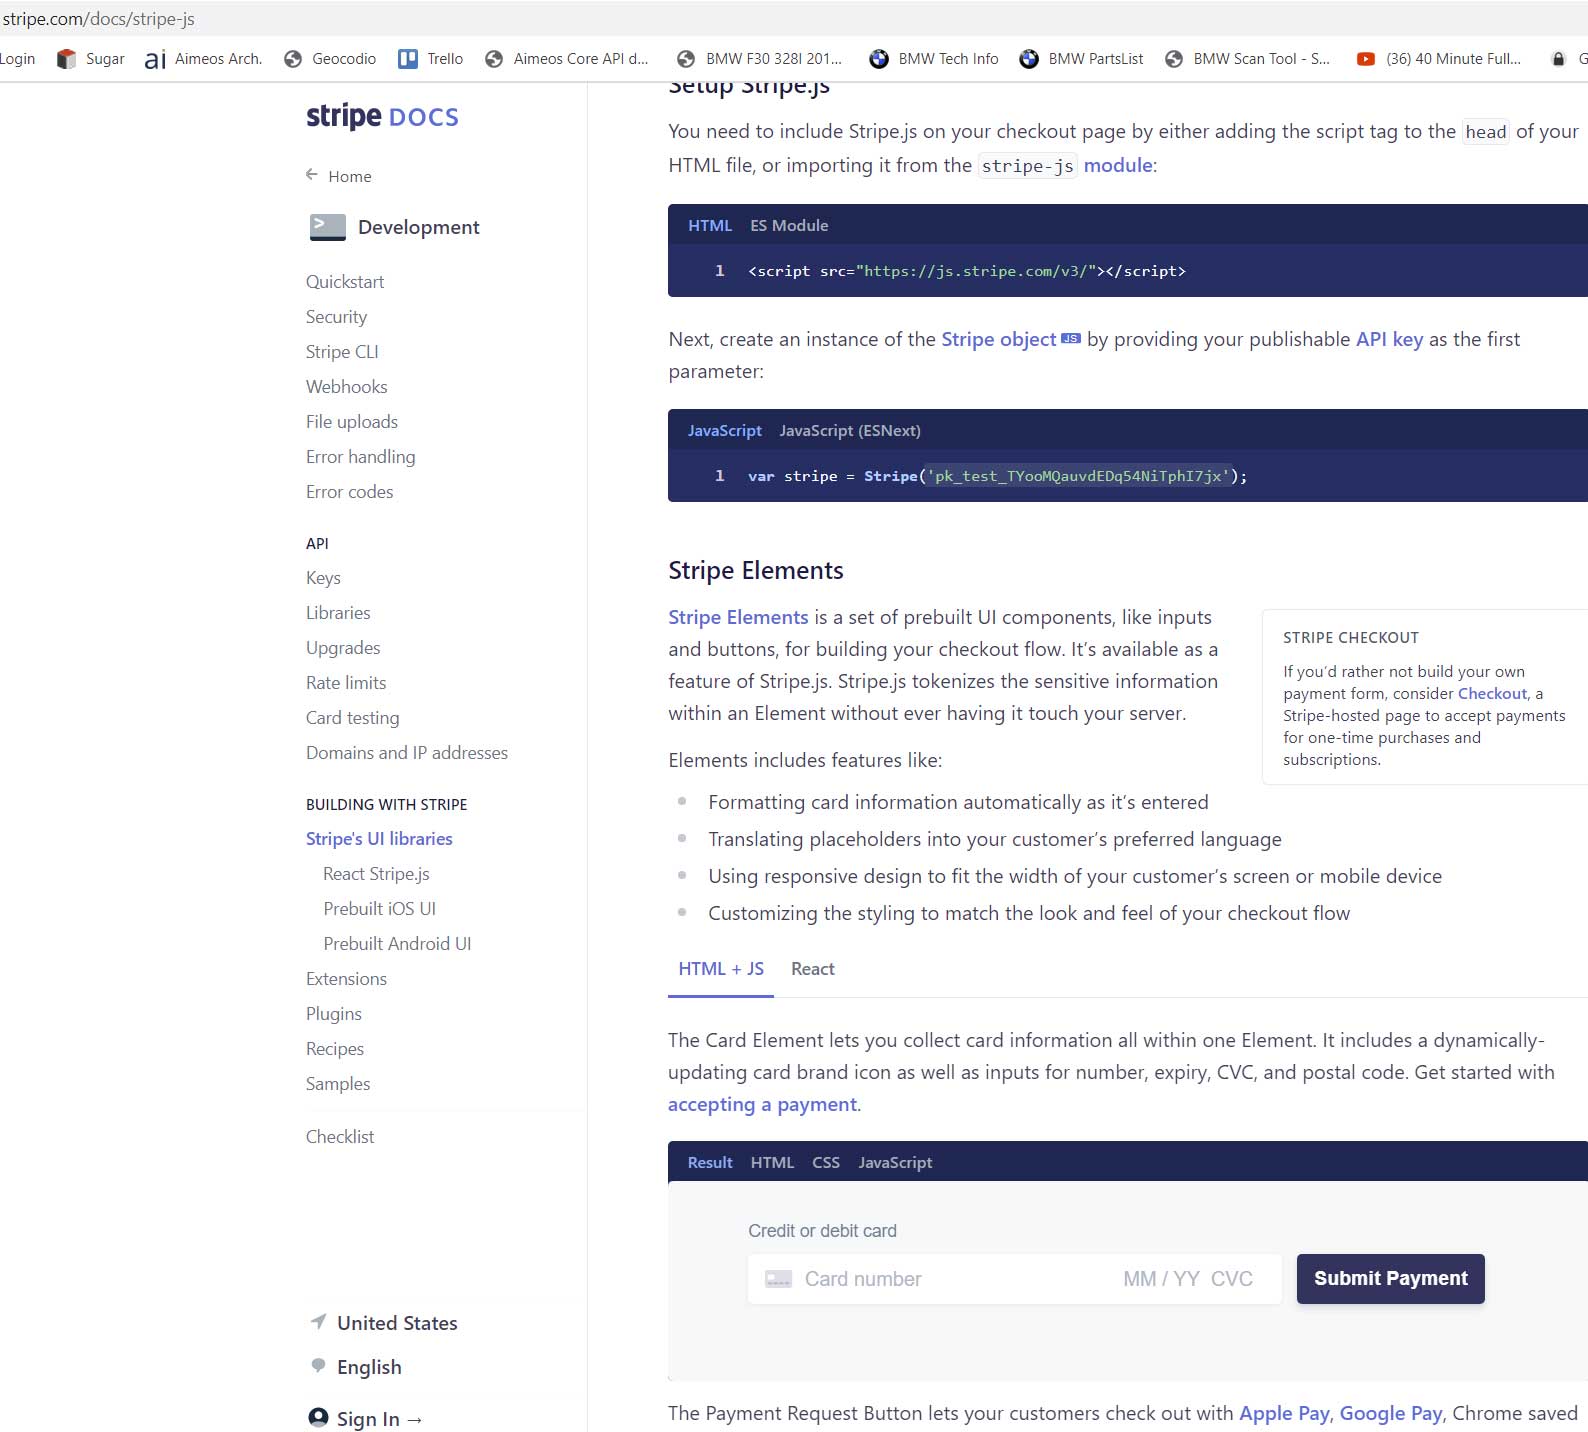The image size is (1588, 1432).
Task: Open the Card testing page
Action: click(x=352, y=717)
